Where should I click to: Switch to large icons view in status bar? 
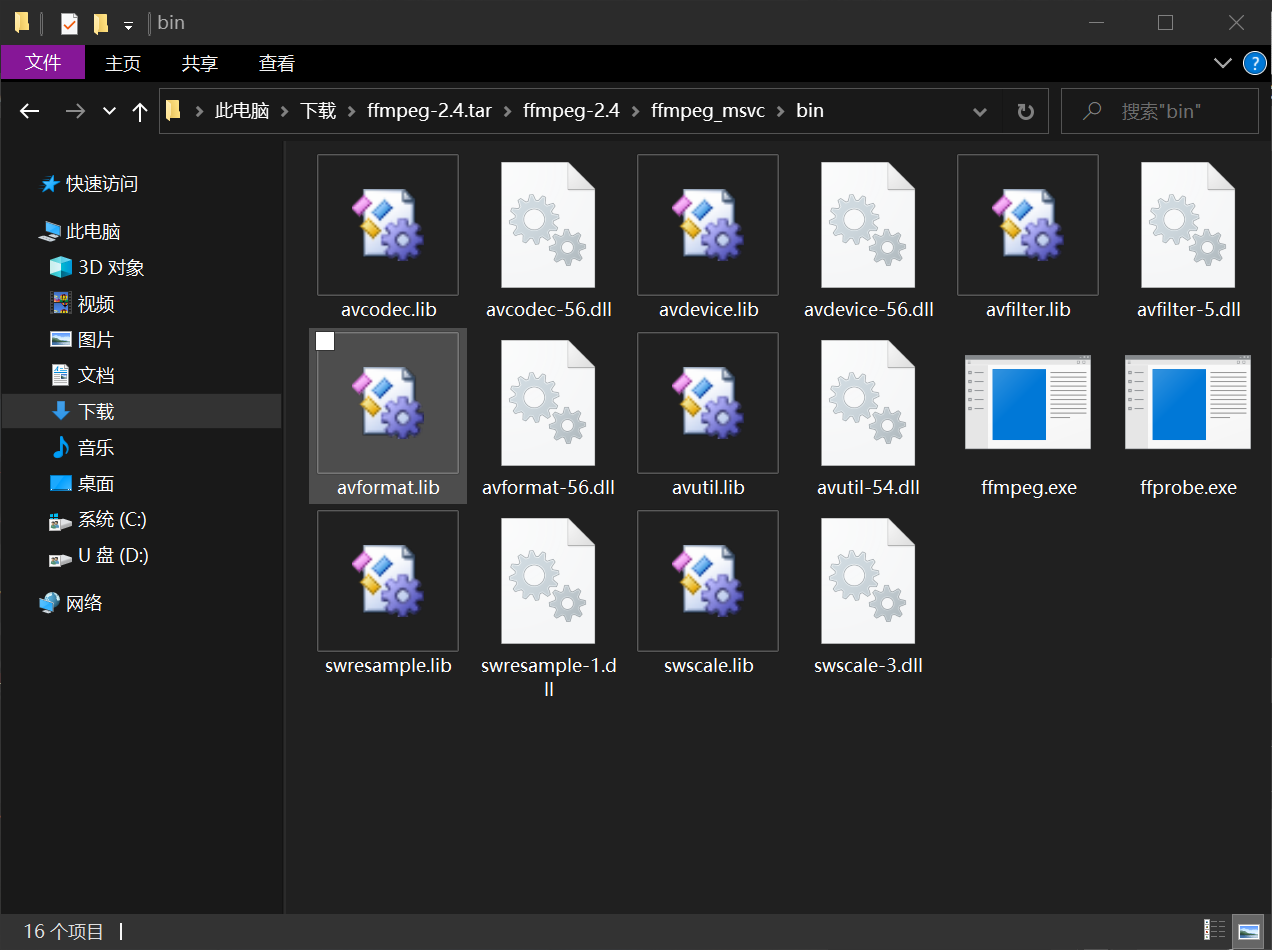pyautogui.click(x=1248, y=931)
